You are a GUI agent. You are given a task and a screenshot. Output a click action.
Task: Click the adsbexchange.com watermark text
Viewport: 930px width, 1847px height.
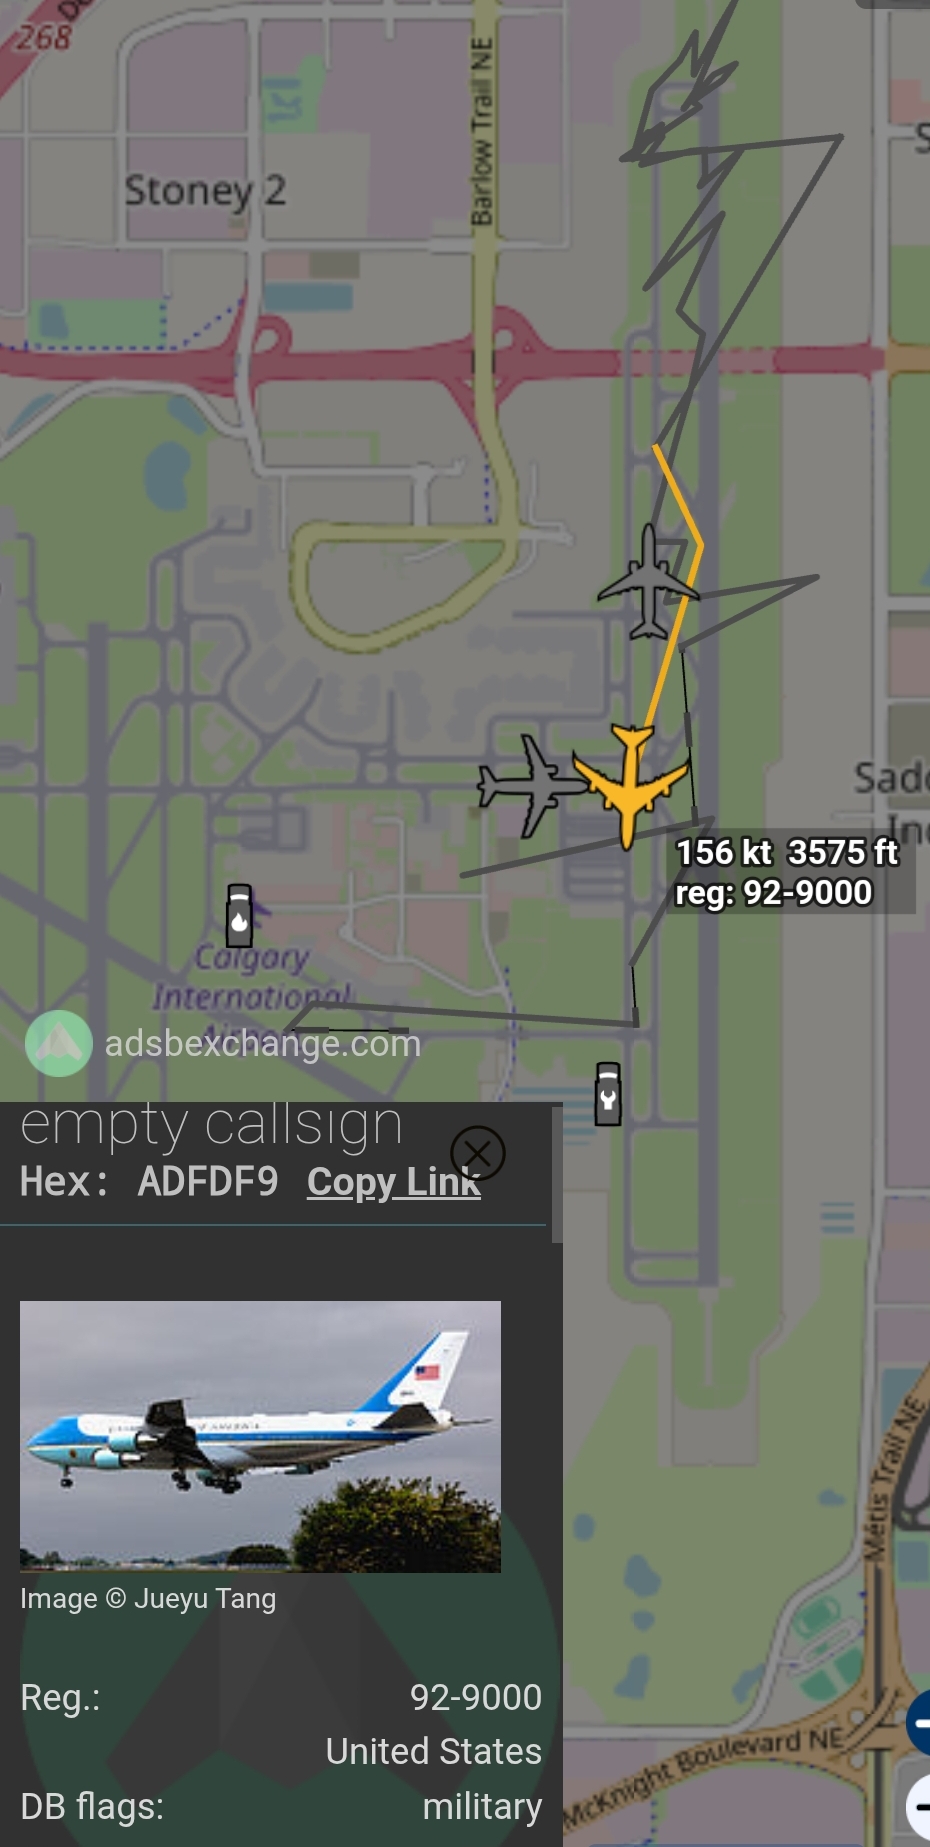pyautogui.click(x=263, y=1043)
